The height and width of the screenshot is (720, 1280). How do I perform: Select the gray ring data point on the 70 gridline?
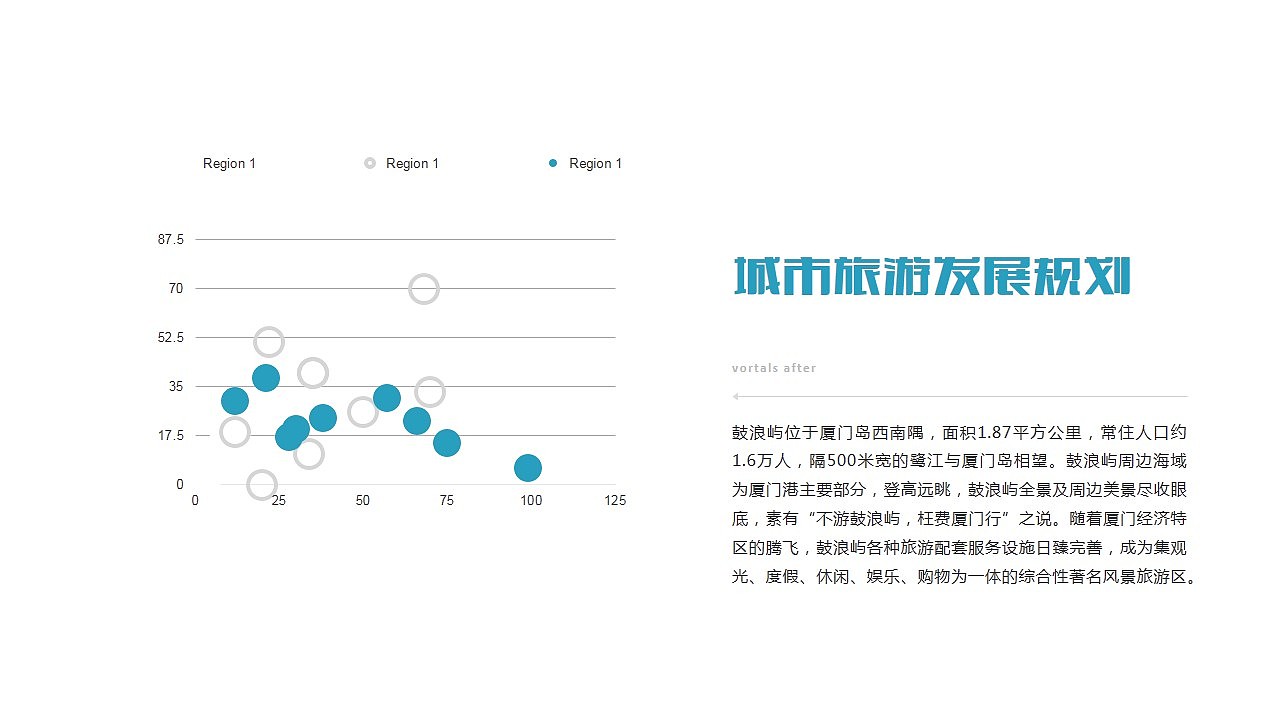pos(424,288)
